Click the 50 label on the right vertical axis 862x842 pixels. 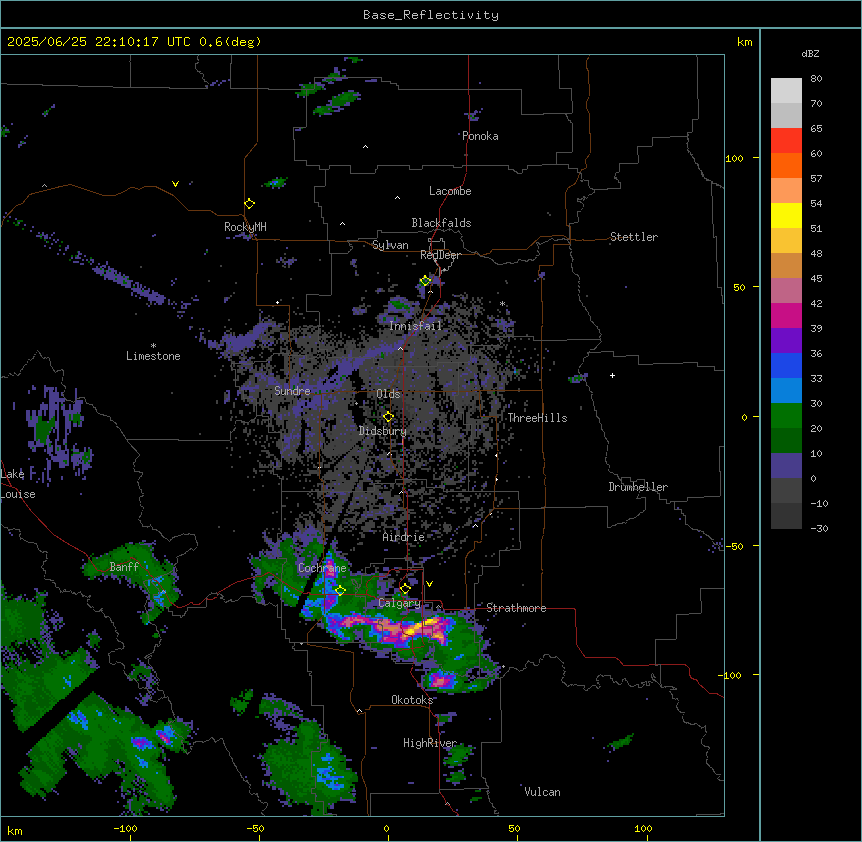739,287
